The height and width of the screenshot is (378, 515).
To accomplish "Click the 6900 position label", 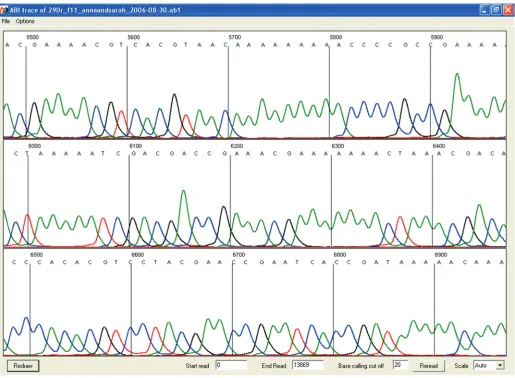I will coord(441,255).
